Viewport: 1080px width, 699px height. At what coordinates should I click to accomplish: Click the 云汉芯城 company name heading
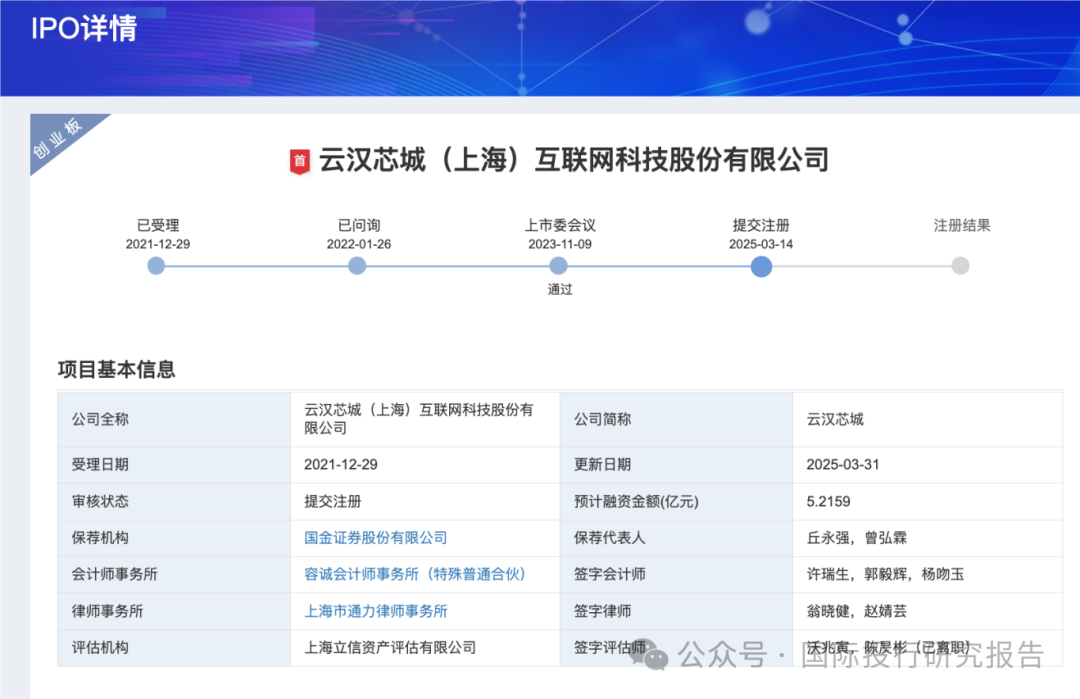pyautogui.click(x=573, y=160)
